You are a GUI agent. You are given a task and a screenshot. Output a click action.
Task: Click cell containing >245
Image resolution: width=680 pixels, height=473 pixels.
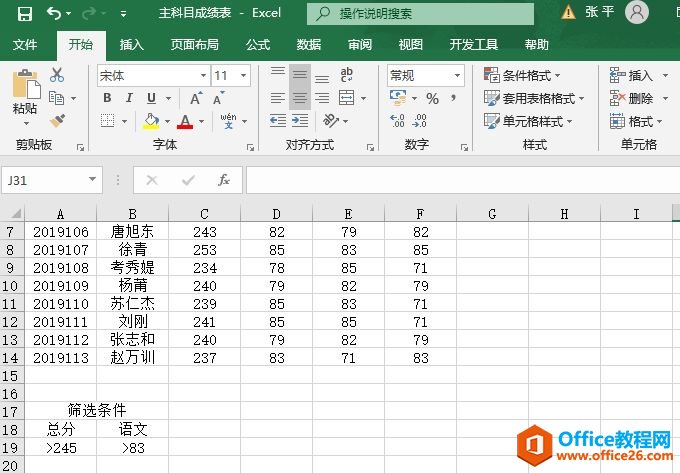61,448
